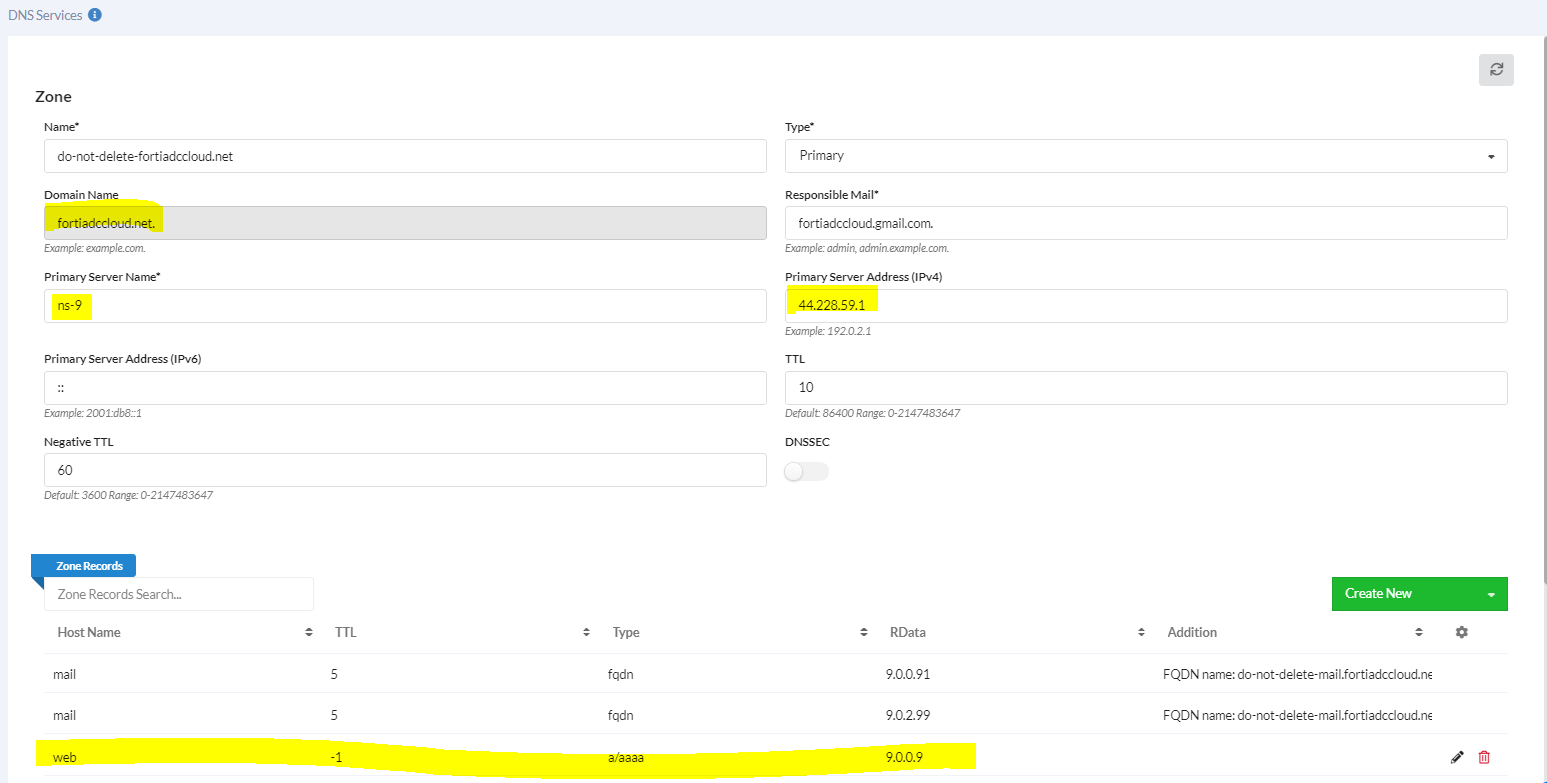The height and width of the screenshot is (783, 1547).
Task: Open the Type dropdown showing Primary
Action: coord(1146,156)
